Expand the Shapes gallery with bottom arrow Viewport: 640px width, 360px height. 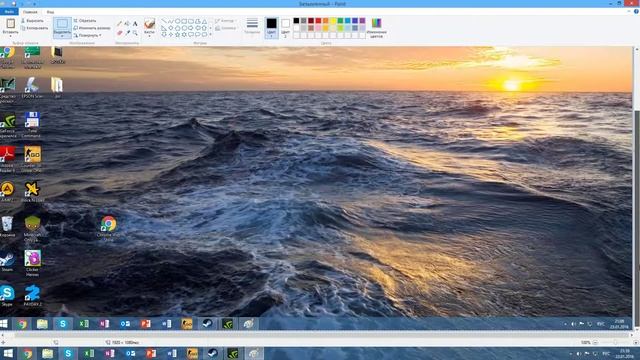(x=211, y=35)
